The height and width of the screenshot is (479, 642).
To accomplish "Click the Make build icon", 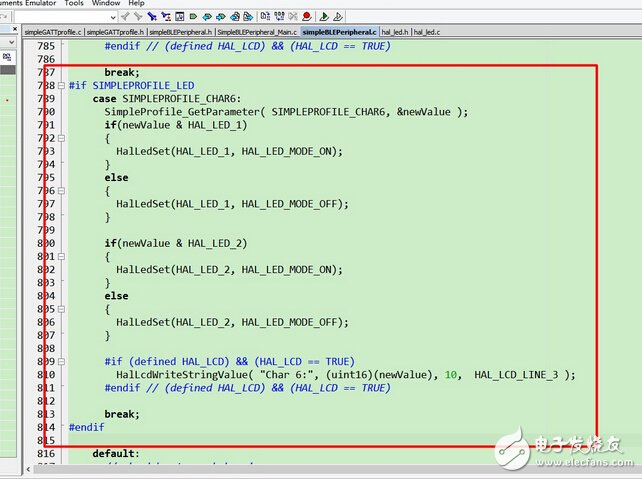I will 278,17.
